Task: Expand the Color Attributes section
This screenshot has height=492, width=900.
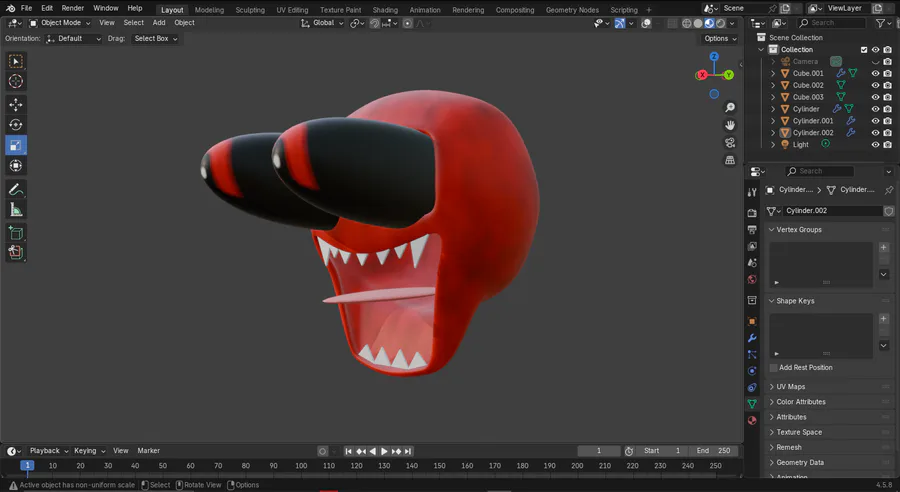Action: point(800,402)
